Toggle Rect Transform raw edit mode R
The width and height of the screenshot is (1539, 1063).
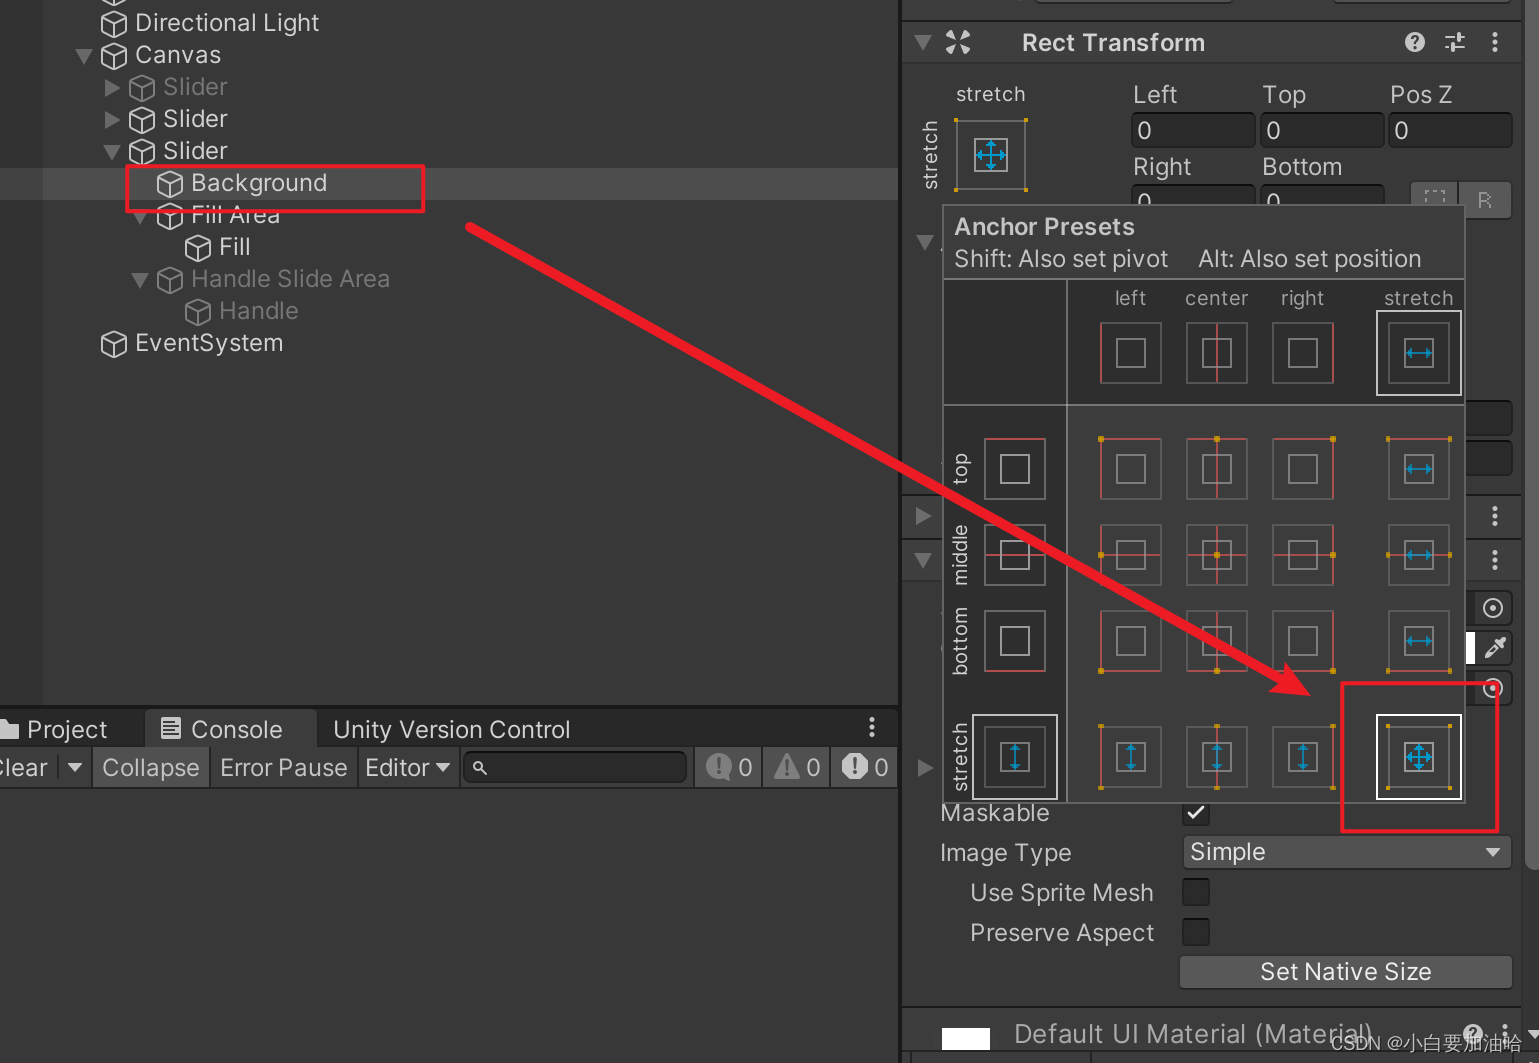pos(1485,200)
